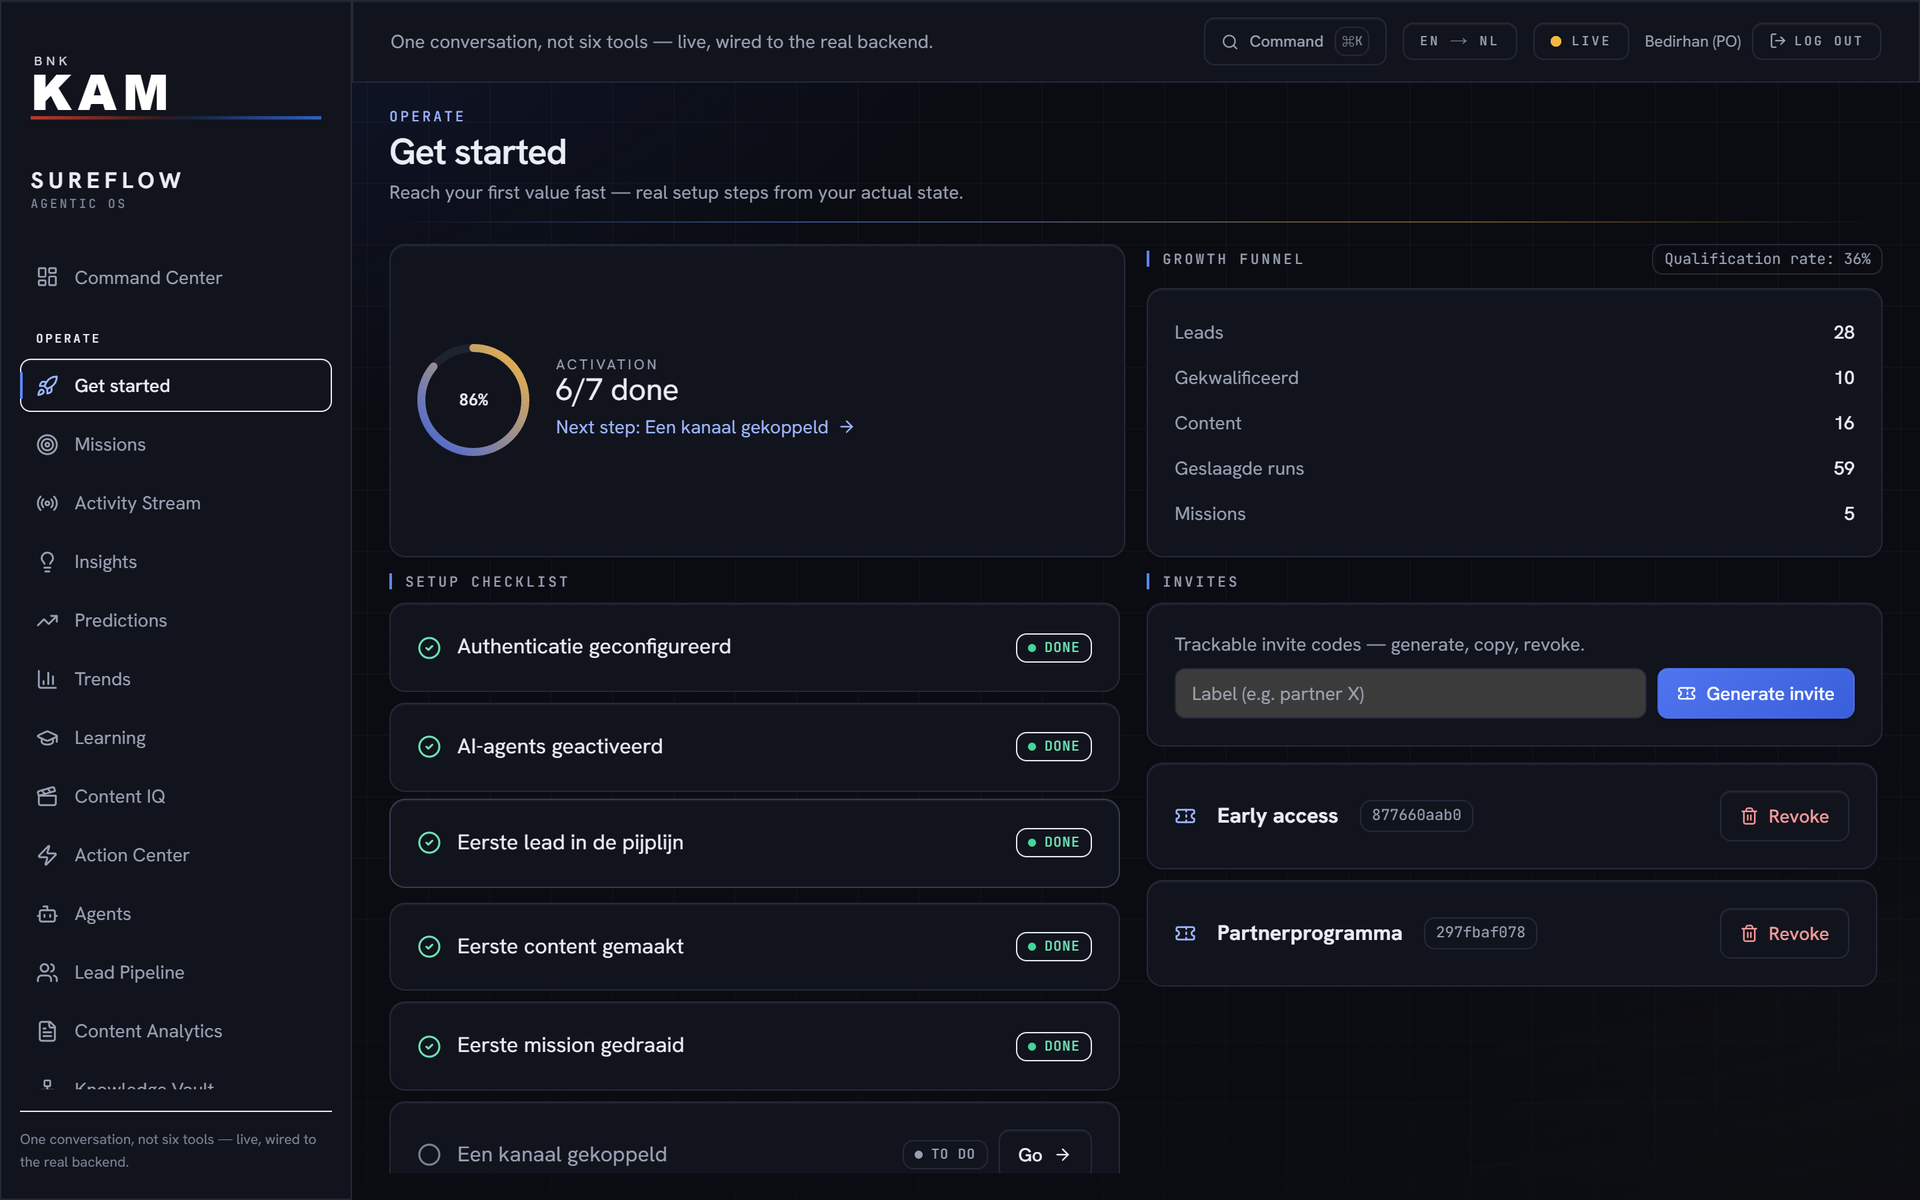Click the Activity Stream broadcast icon

click(x=47, y=503)
